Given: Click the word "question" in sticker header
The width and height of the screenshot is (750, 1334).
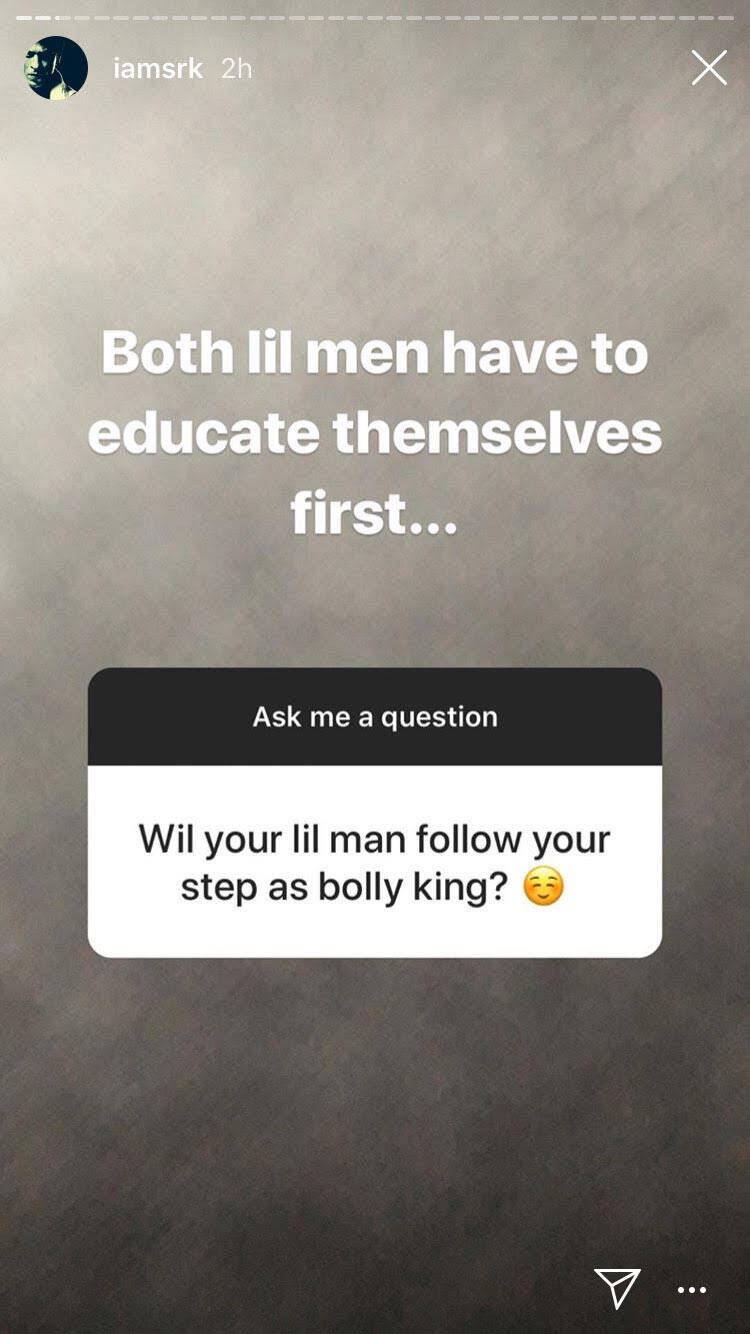Looking at the screenshot, I should (x=439, y=717).
